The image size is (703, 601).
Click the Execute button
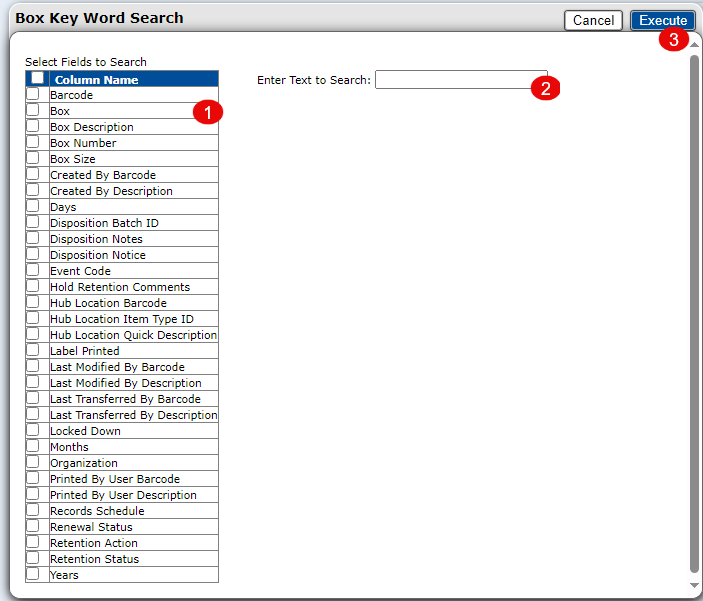coord(662,20)
